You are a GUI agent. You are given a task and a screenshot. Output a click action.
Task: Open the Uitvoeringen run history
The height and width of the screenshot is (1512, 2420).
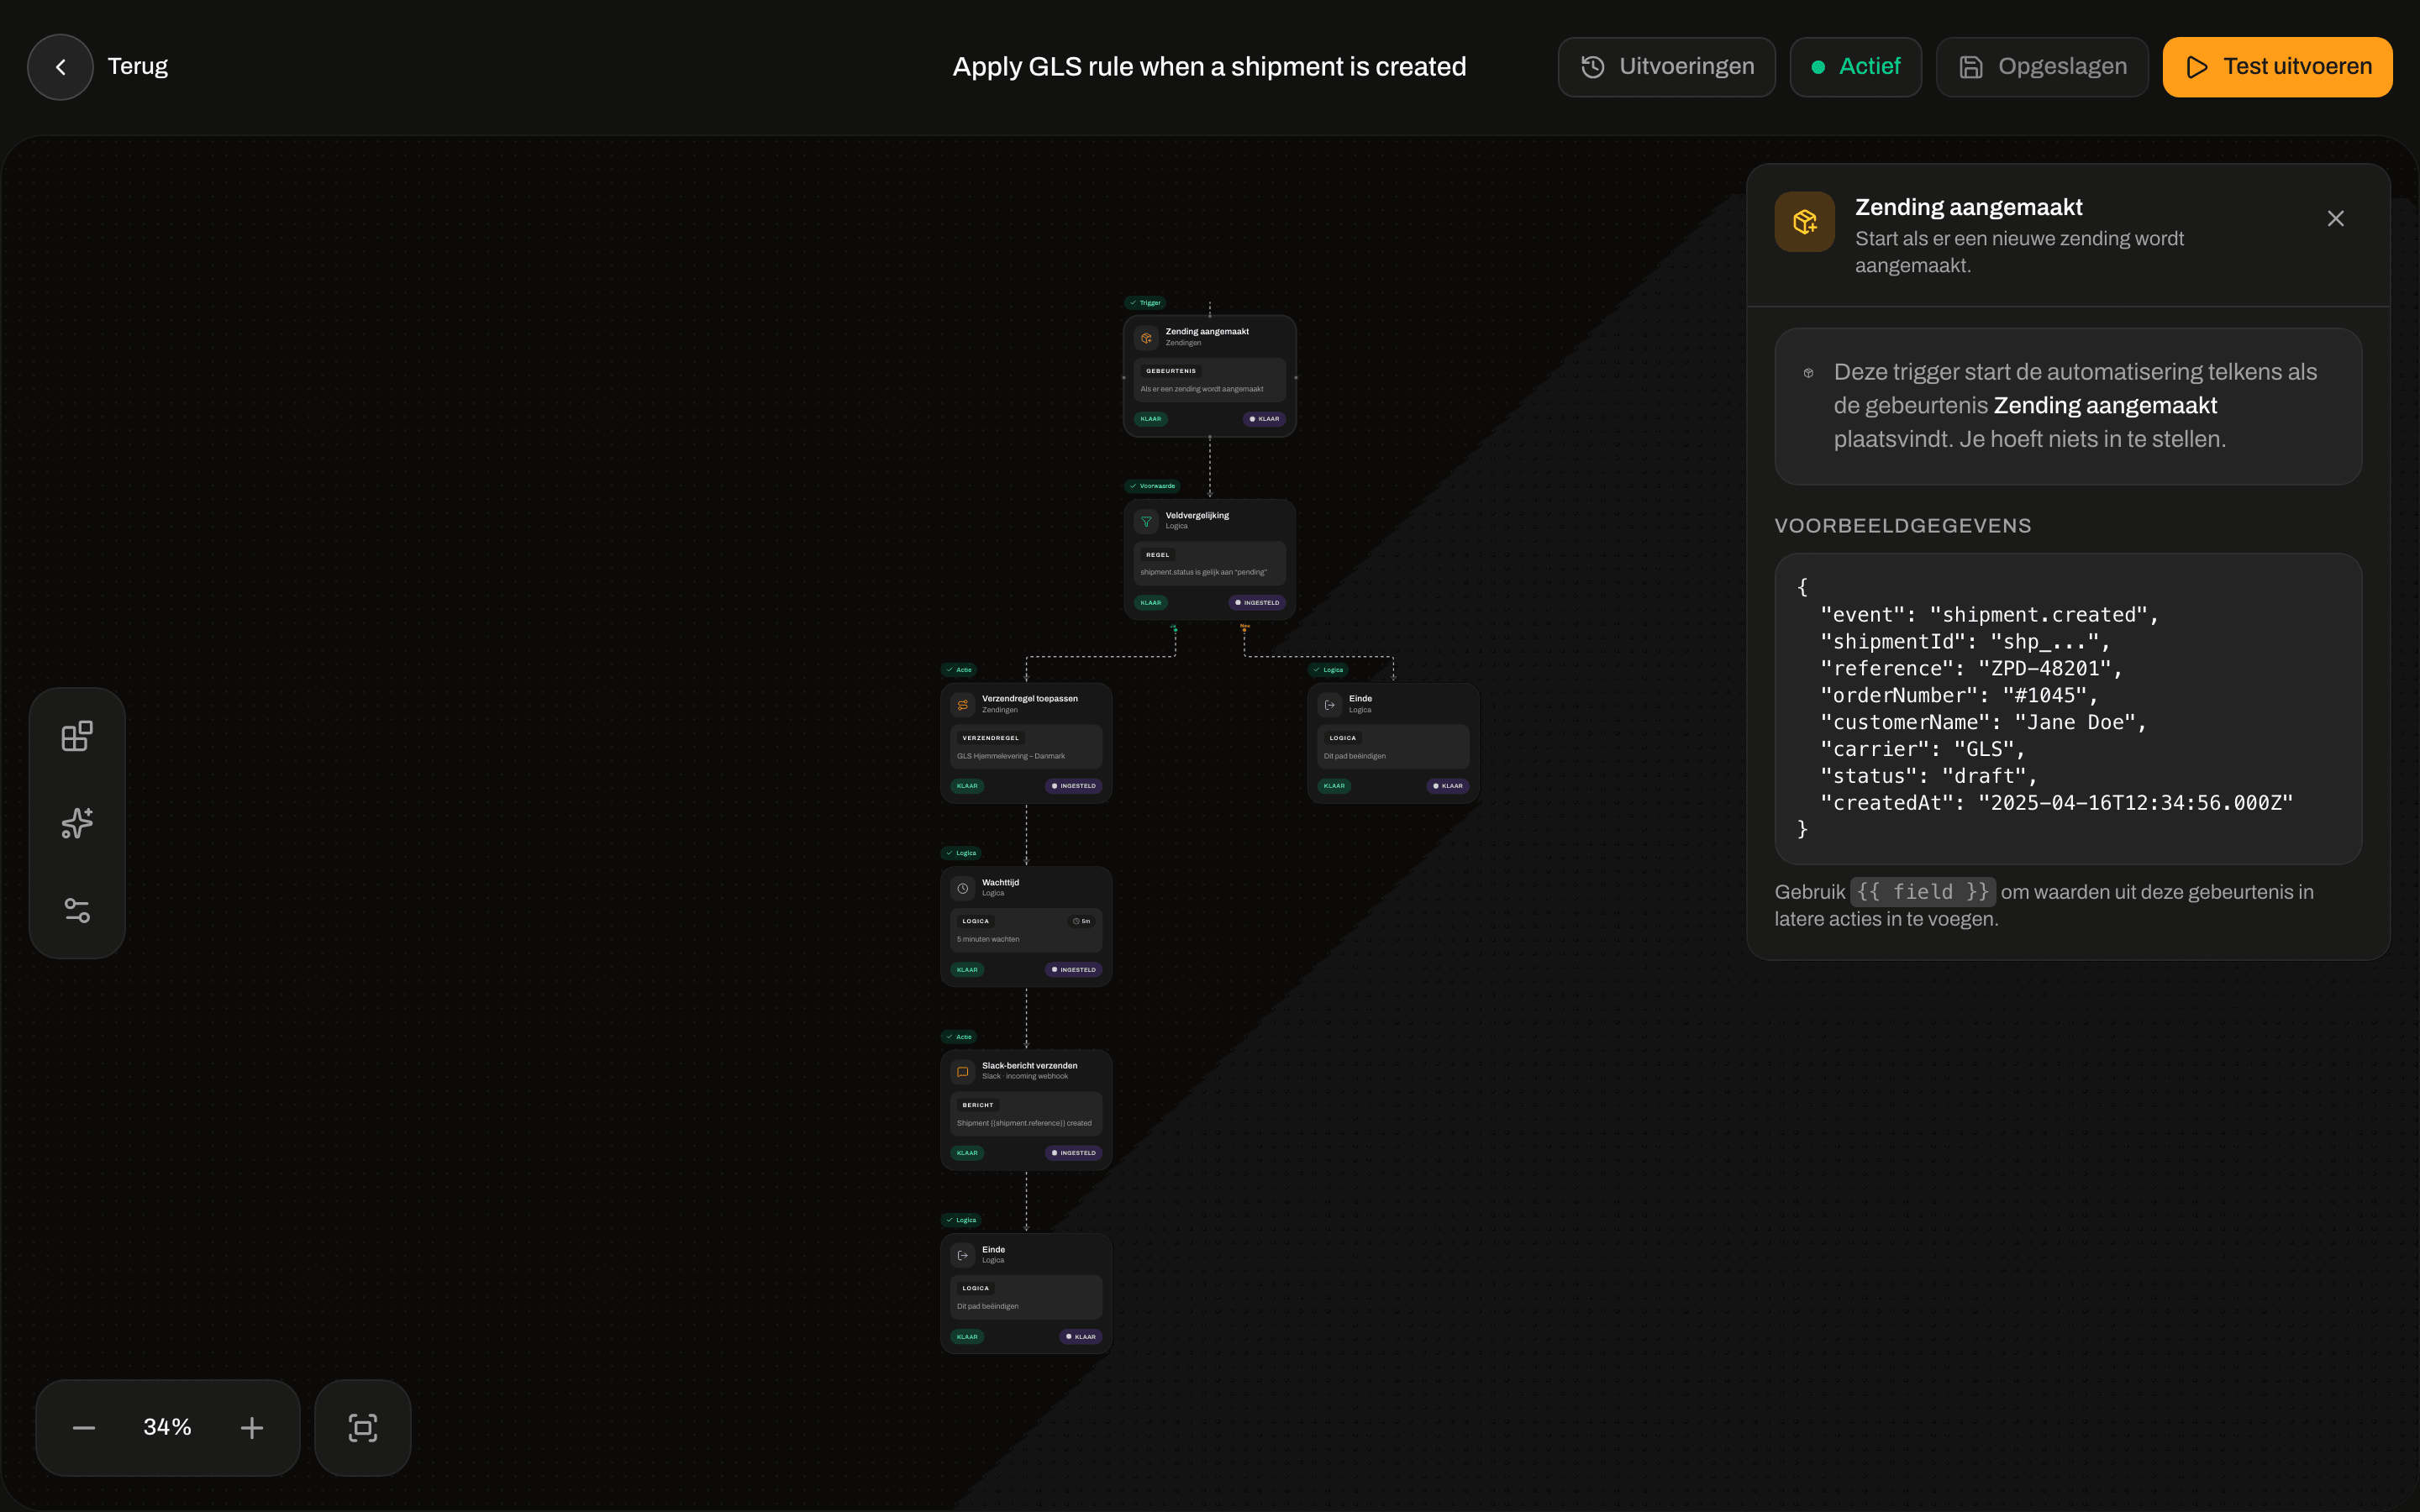[1666, 67]
